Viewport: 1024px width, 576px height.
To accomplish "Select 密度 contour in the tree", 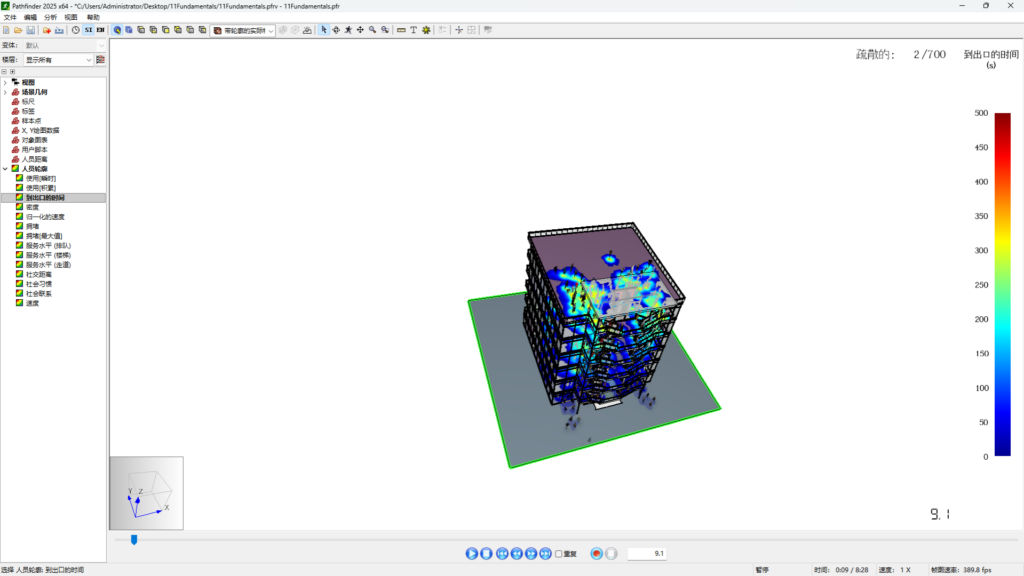I will tap(32, 207).
